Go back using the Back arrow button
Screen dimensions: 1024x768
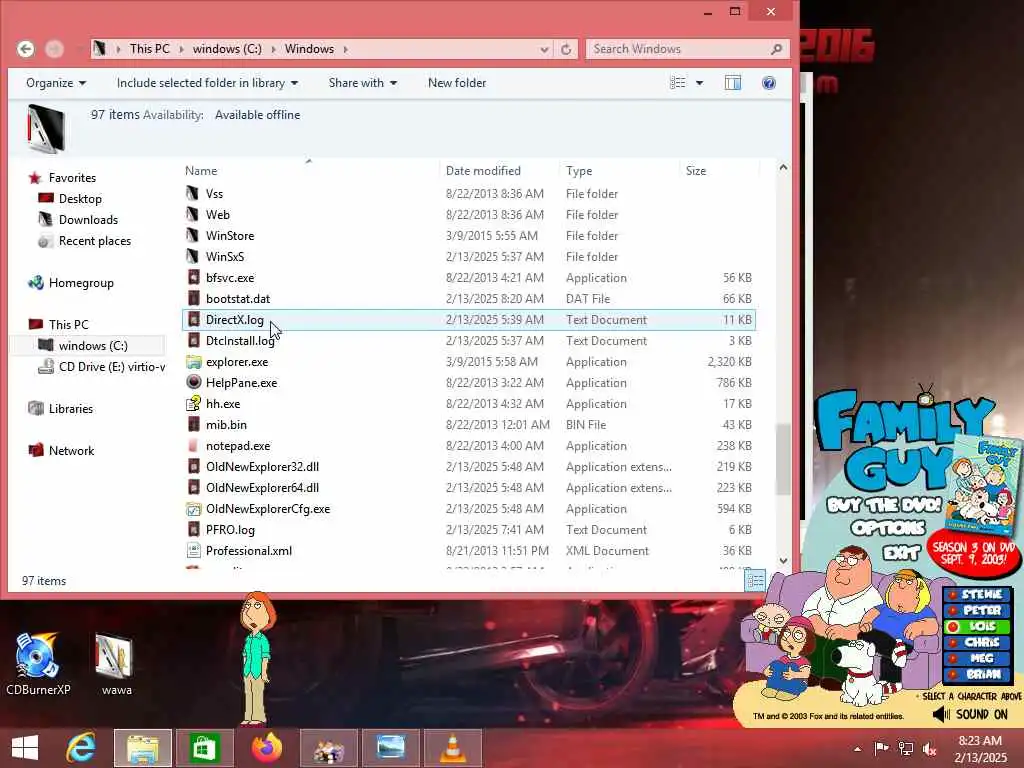pyautogui.click(x=25, y=49)
